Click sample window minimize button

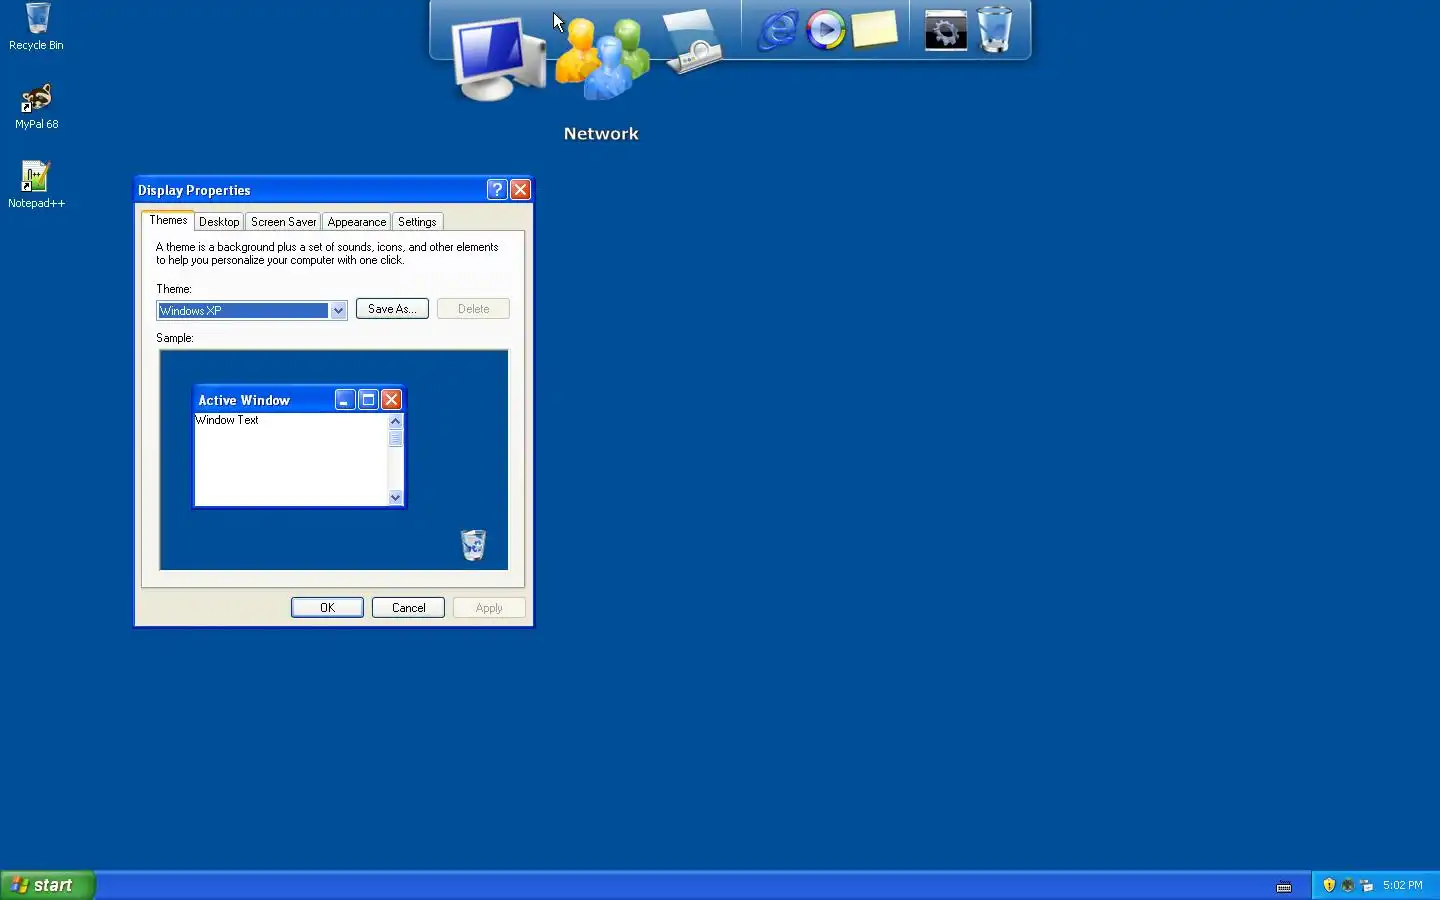[345, 400]
